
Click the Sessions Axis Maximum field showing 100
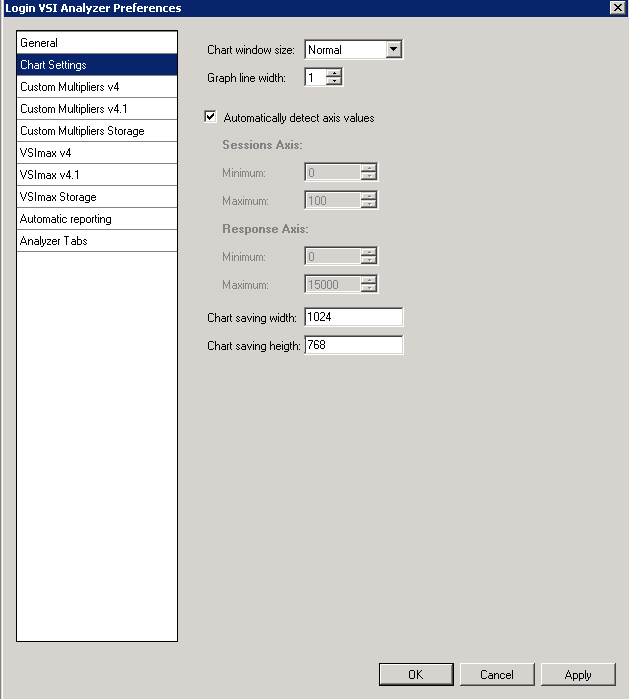click(x=333, y=200)
